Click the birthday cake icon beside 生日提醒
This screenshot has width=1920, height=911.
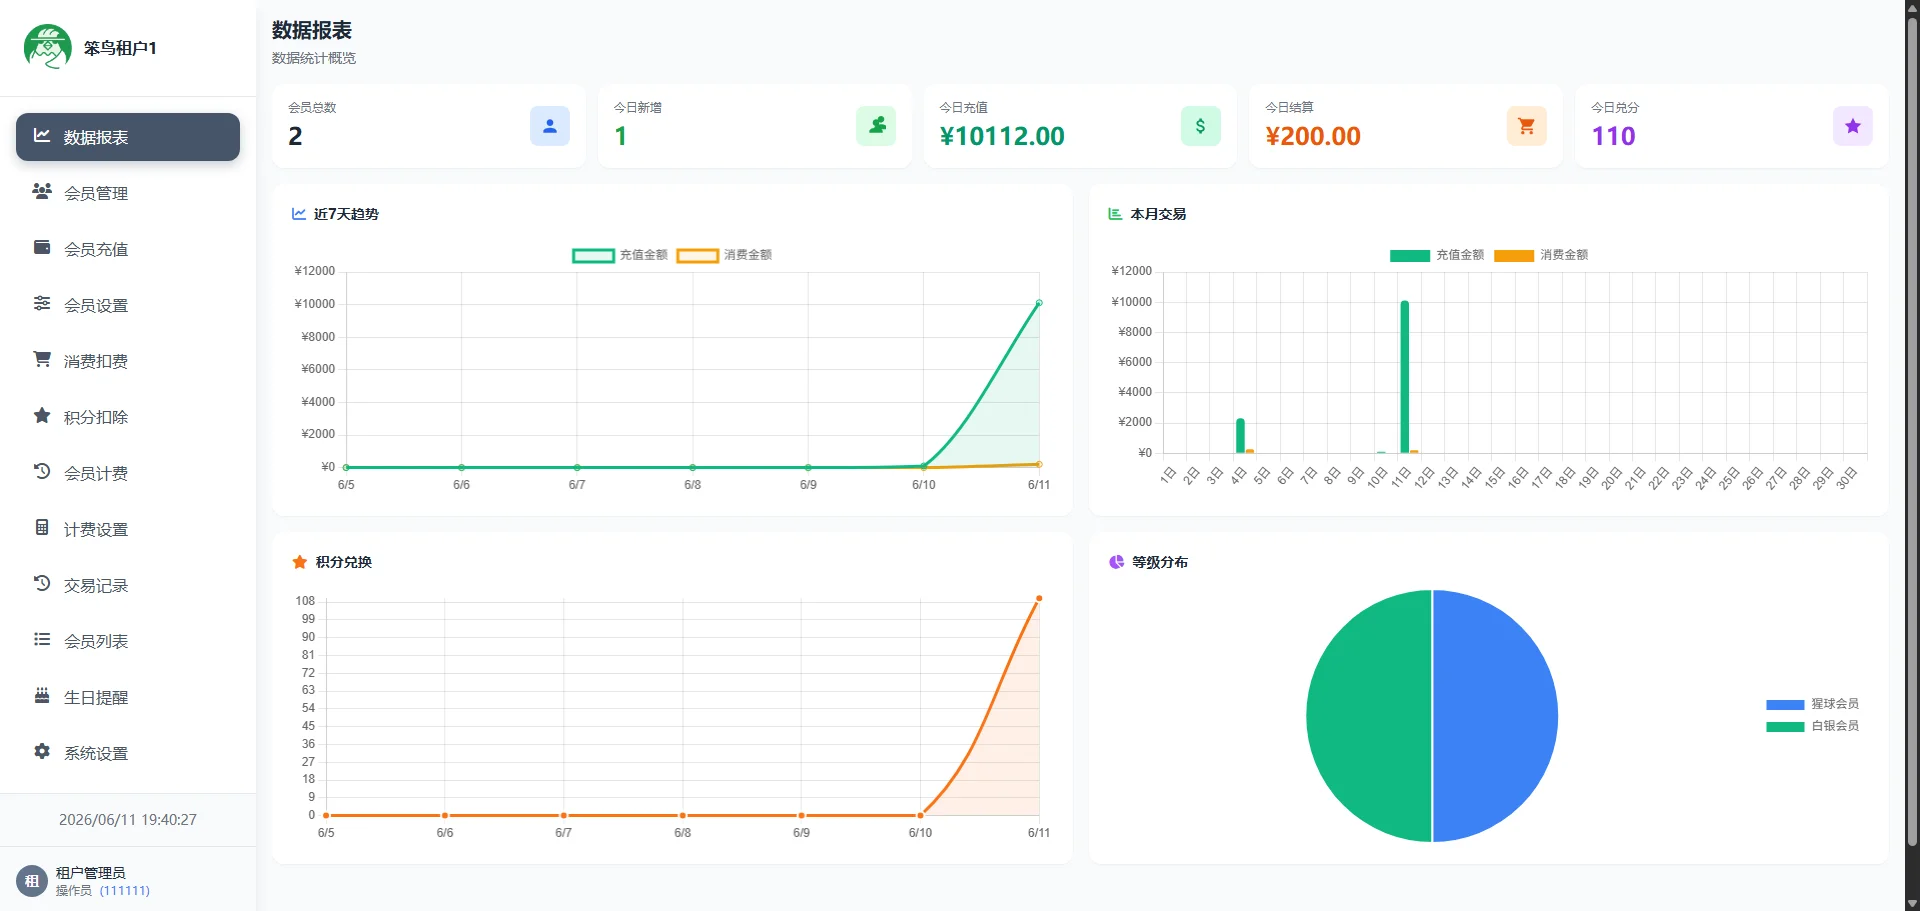click(42, 695)
